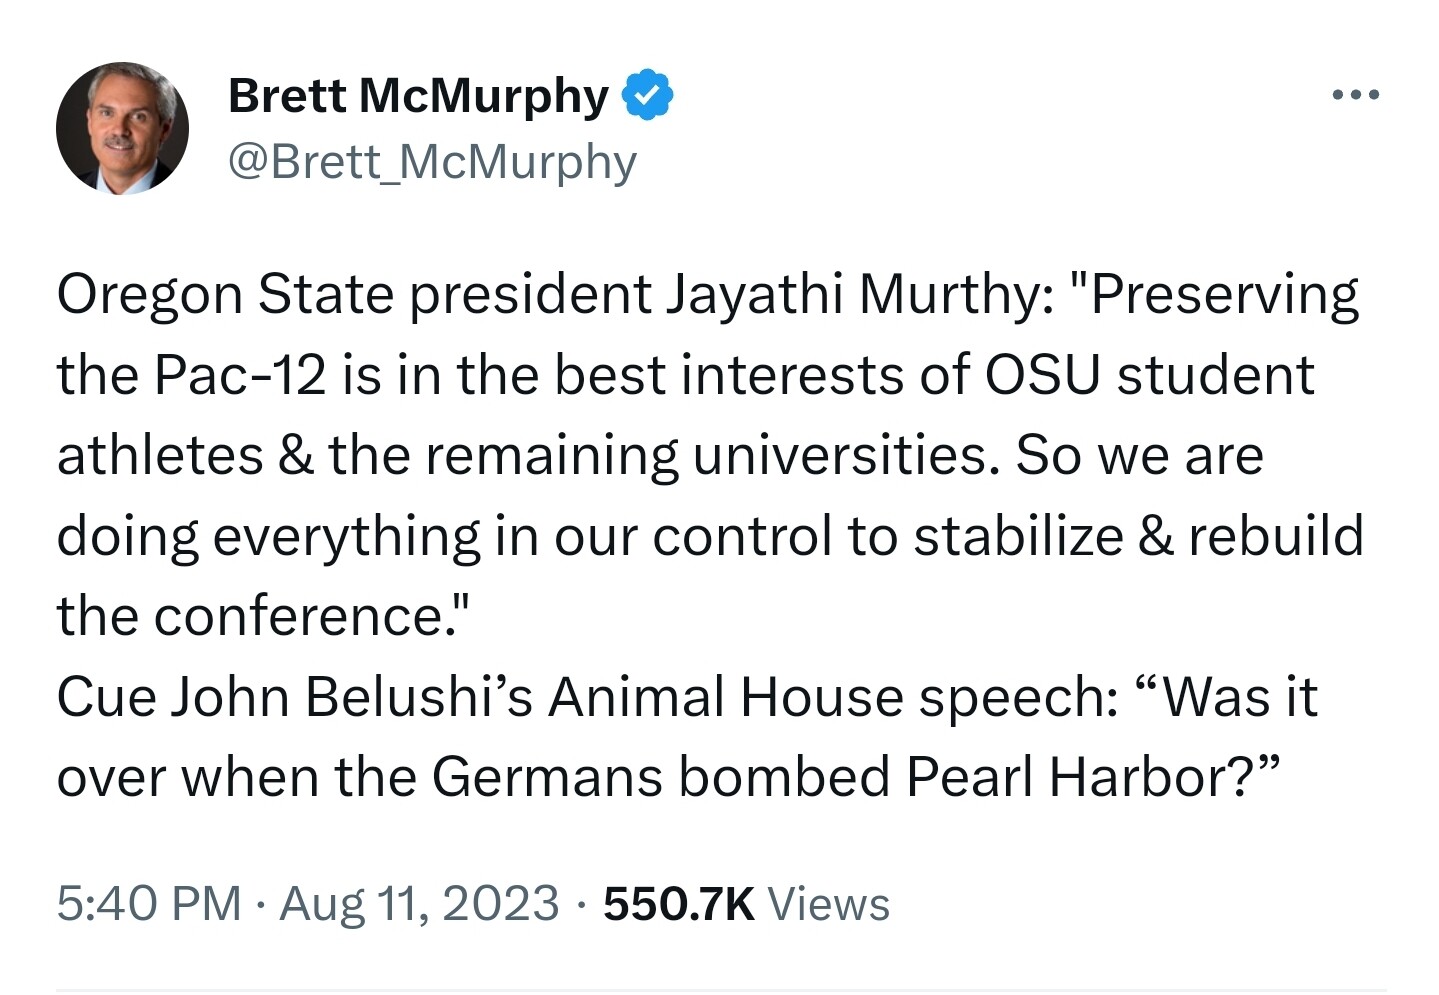Image resolution: width=1439 pixels, height=995 pixels.
Task: Click the Views label
Action: tap(828, 903)
